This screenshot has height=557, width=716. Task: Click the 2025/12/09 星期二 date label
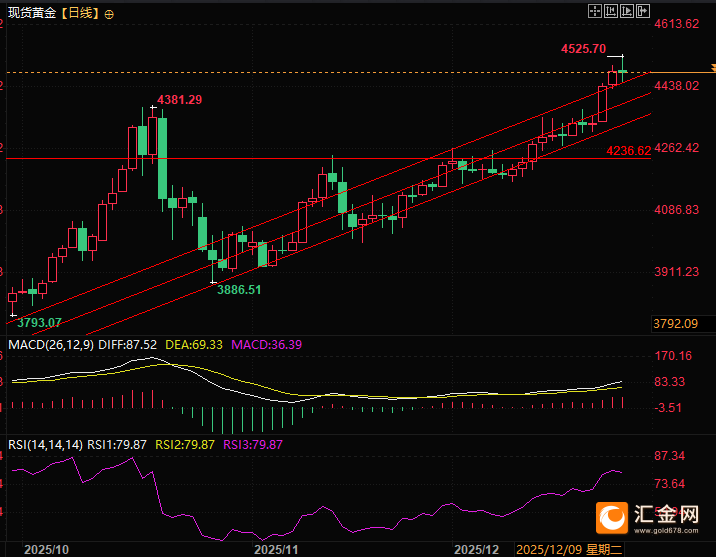pyautogui.click(x=569, y=549)
